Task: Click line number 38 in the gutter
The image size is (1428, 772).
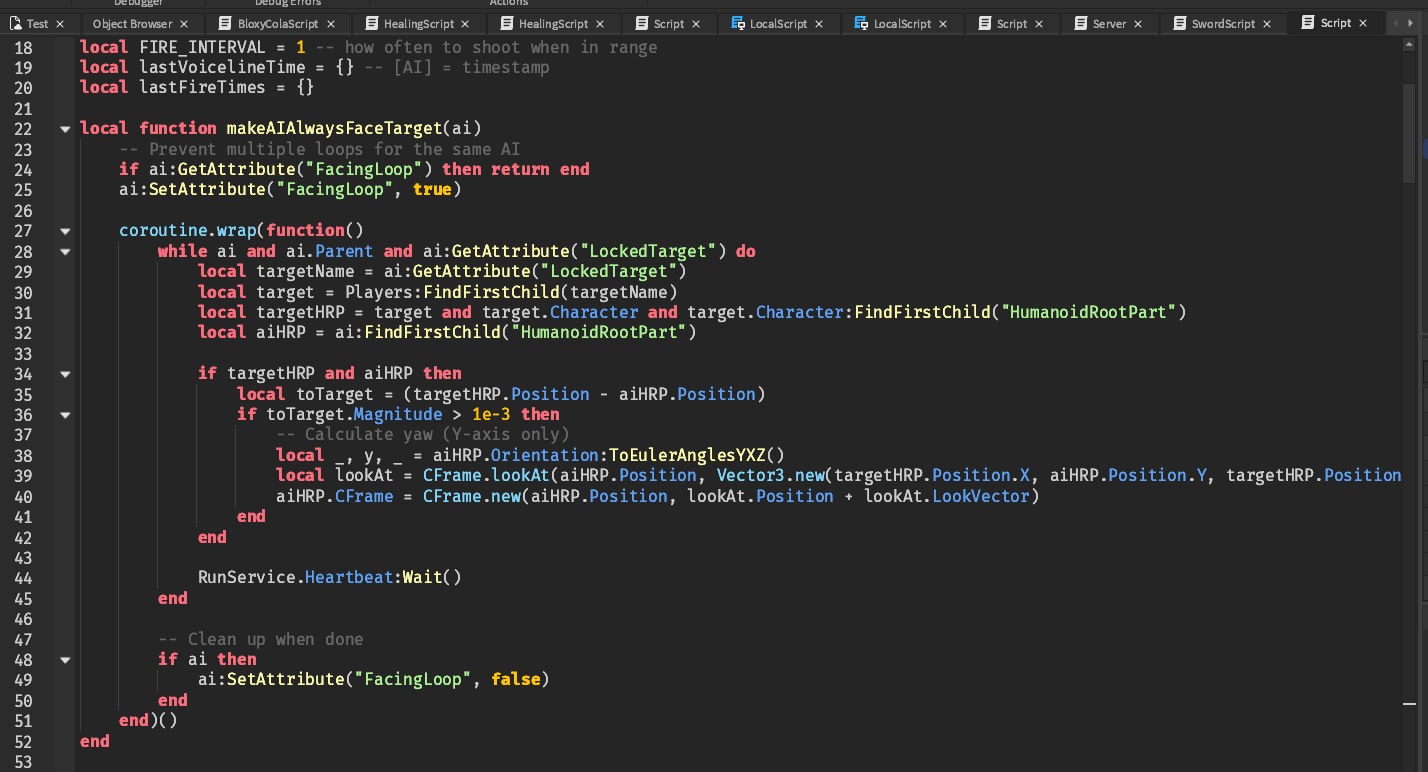Action: 24,455
